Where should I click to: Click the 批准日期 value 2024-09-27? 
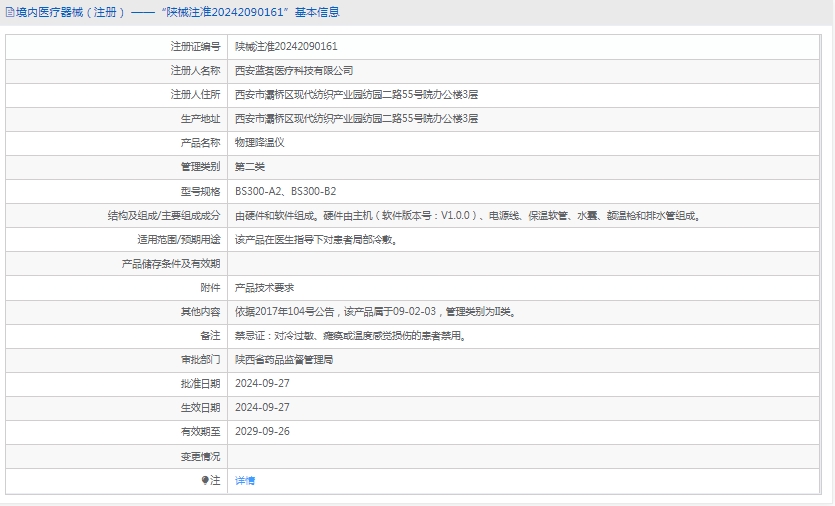(x=262, y=383)
